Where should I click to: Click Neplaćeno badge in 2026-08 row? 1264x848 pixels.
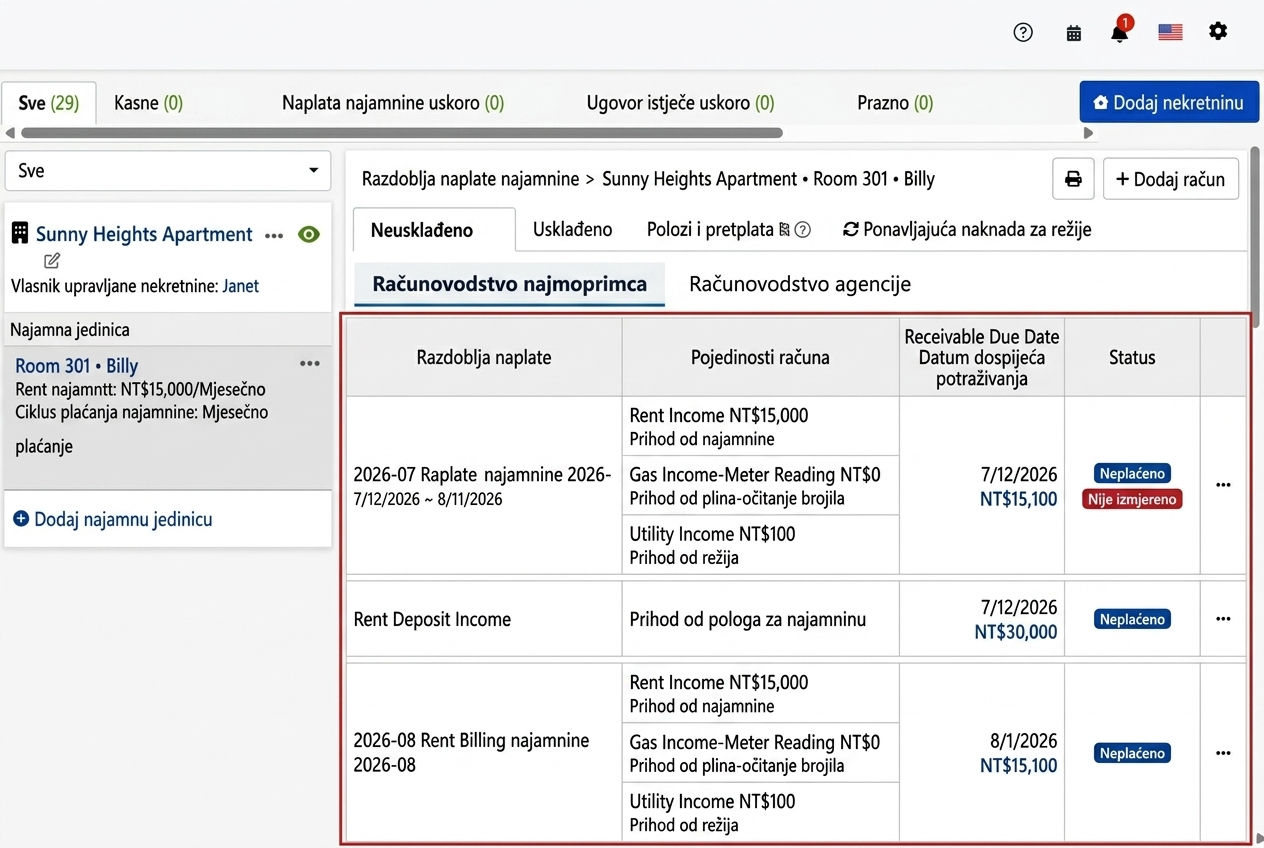click(x=1132, y=753)
